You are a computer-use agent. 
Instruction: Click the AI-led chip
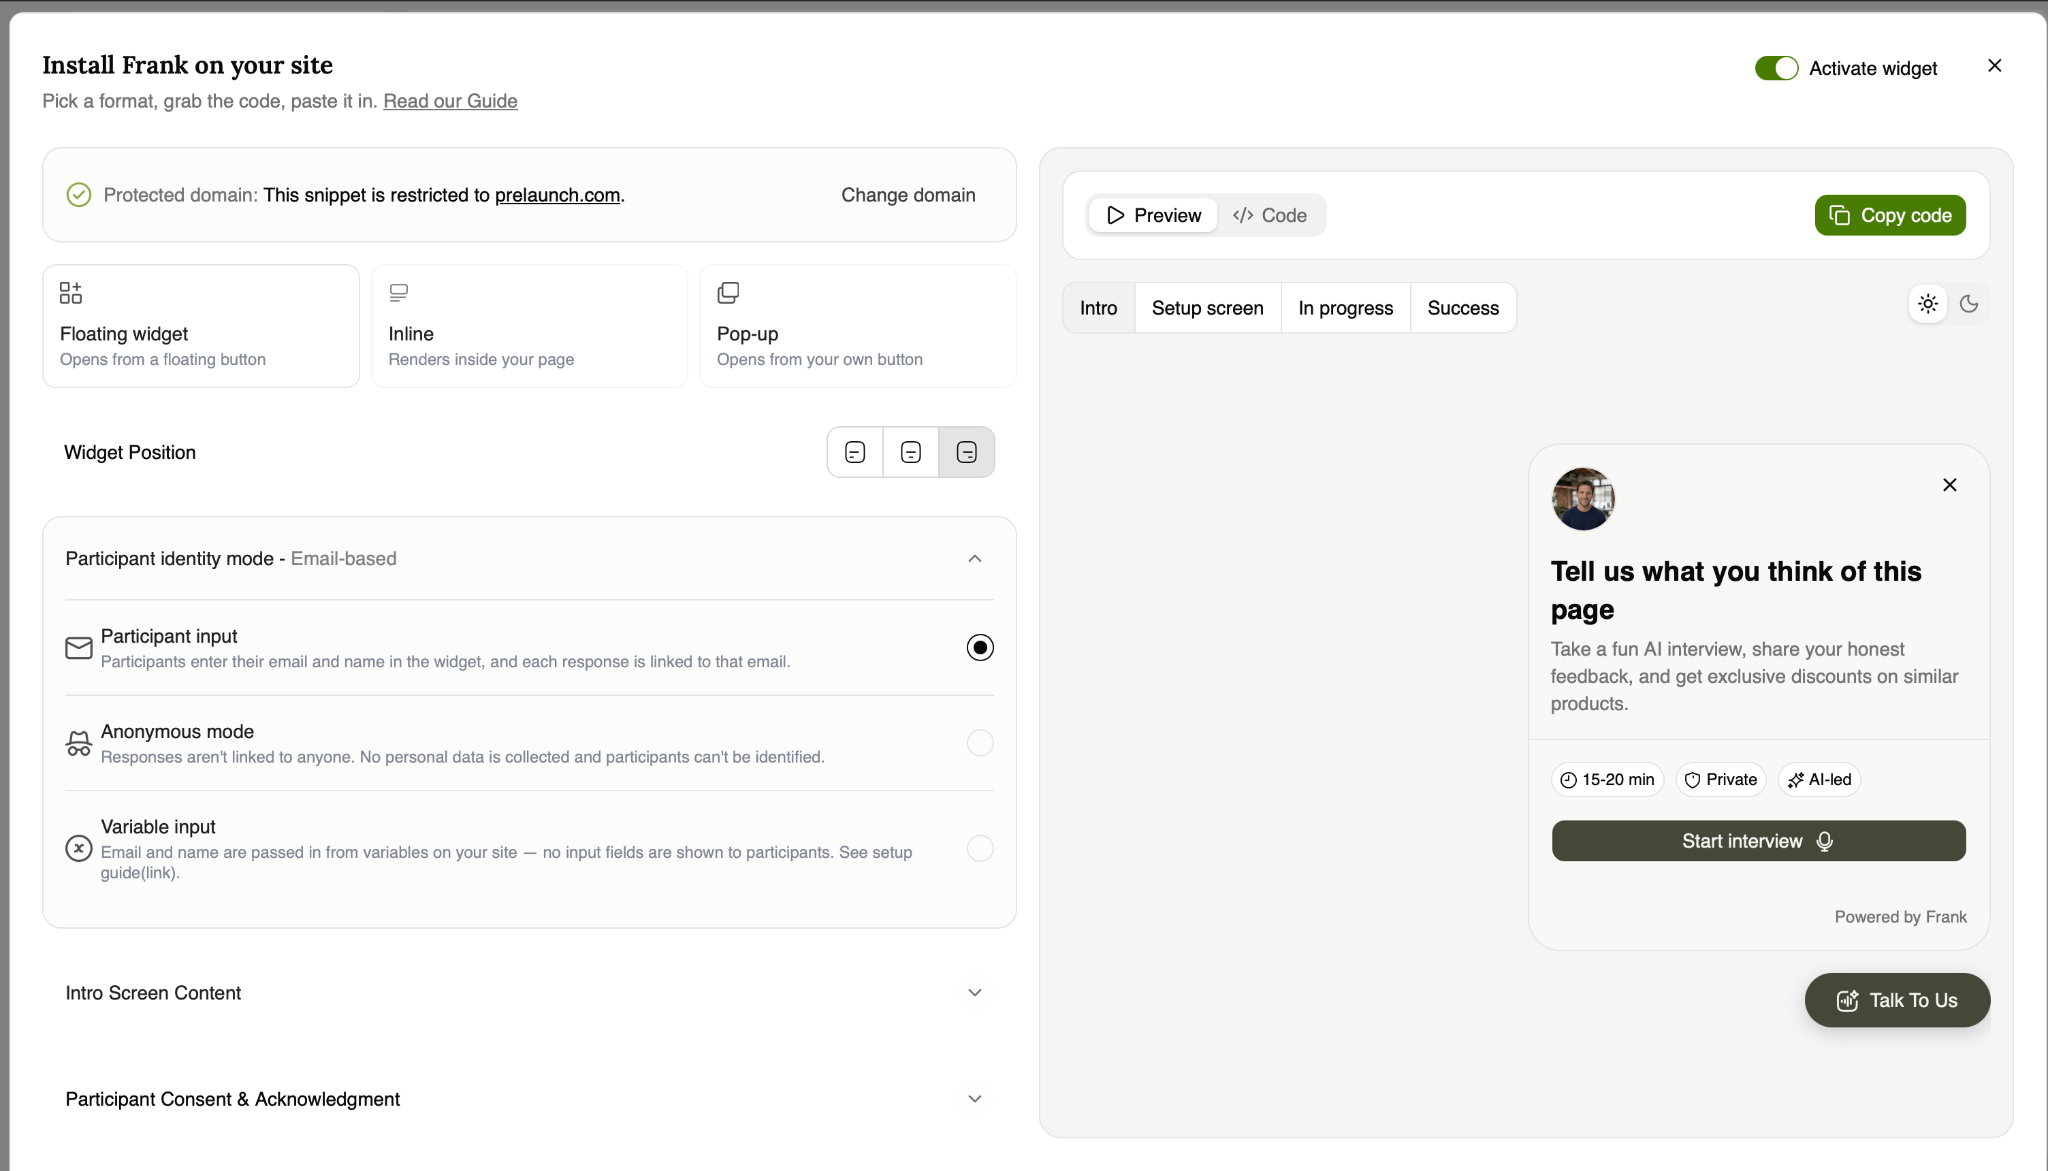coord(1819,780)
